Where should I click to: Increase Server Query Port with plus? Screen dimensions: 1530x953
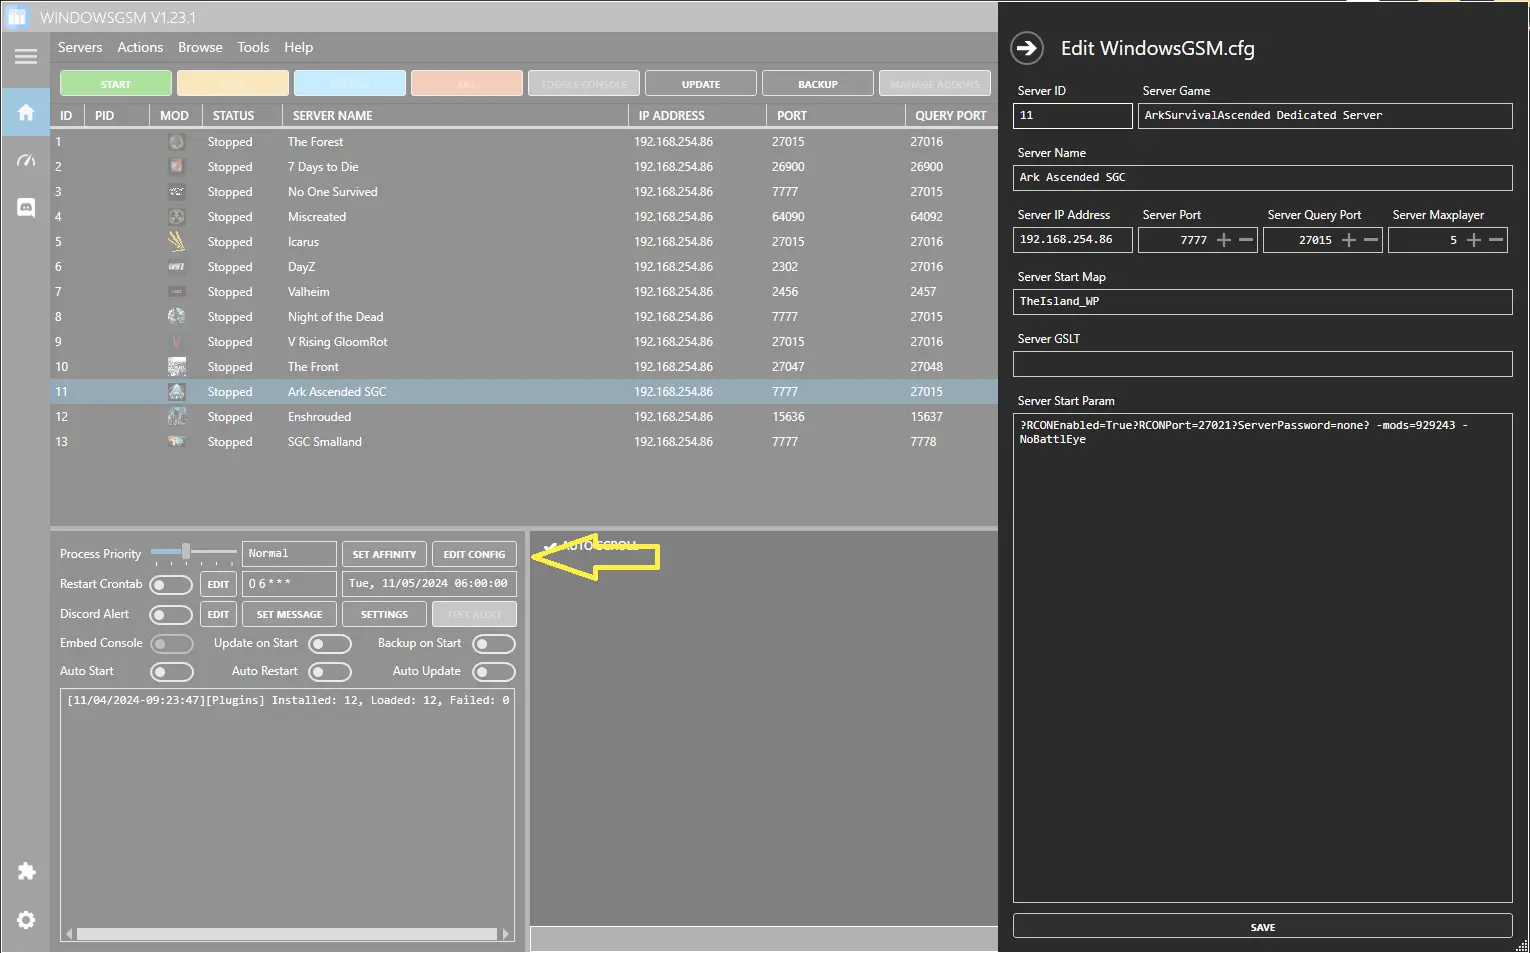1348,240
